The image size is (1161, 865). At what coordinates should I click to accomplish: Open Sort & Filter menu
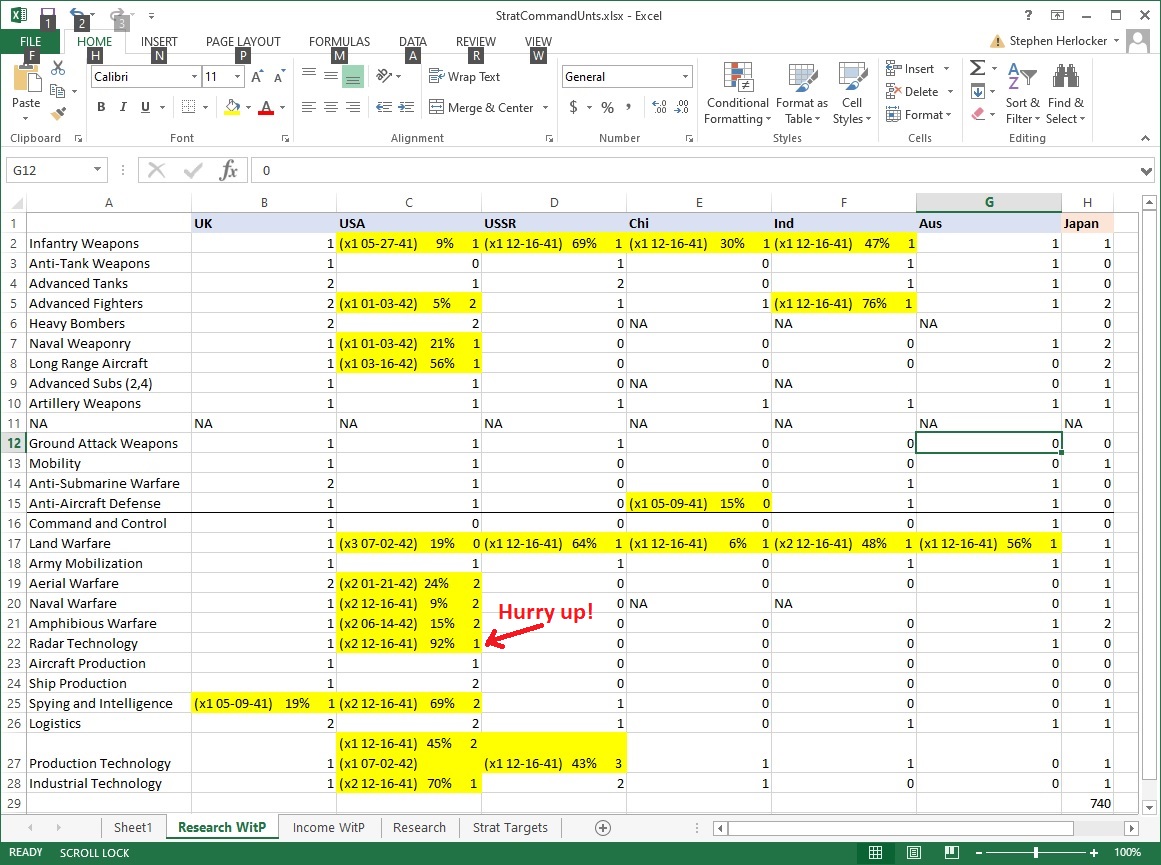1023,93
